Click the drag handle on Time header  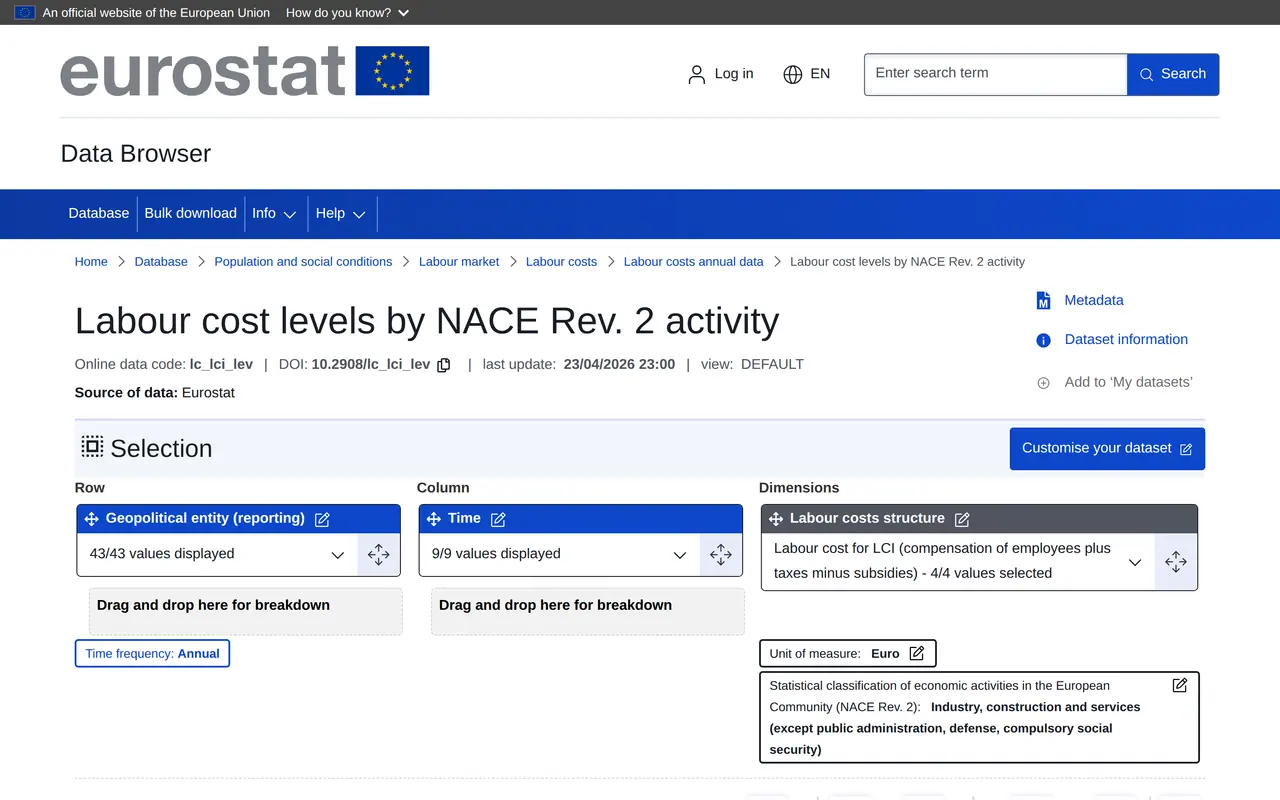tap(433, 519)
